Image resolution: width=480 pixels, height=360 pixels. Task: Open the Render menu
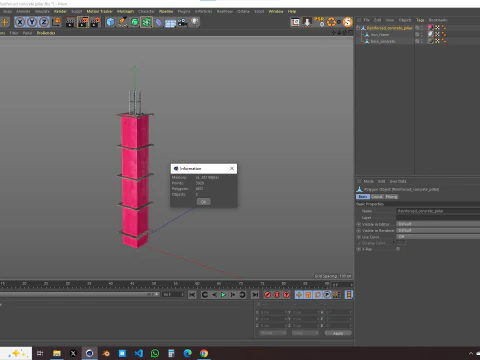pos(60,11)
